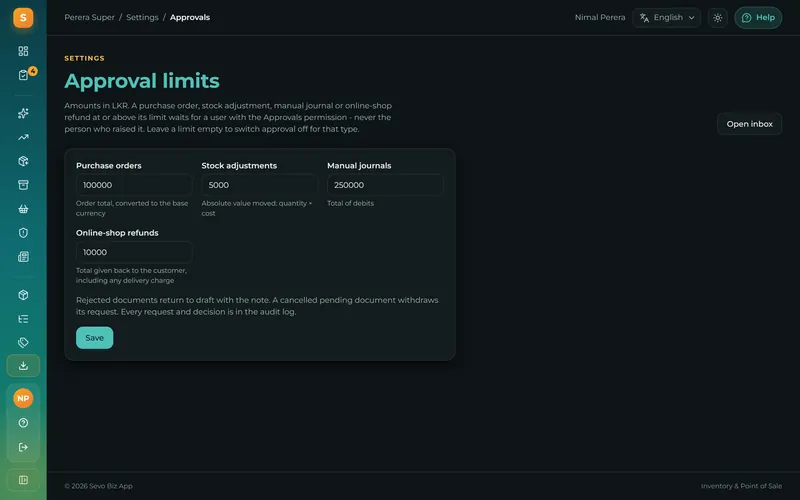Click the orange SETTINGS section label
800x500 pixels.
point(84,59)
